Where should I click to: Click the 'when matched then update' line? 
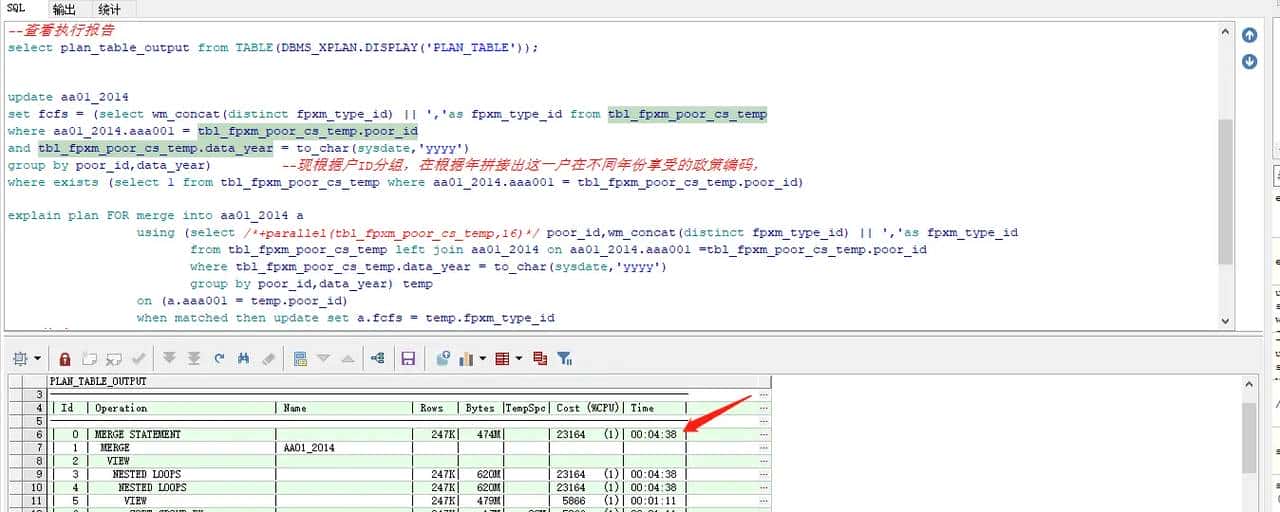346,318
